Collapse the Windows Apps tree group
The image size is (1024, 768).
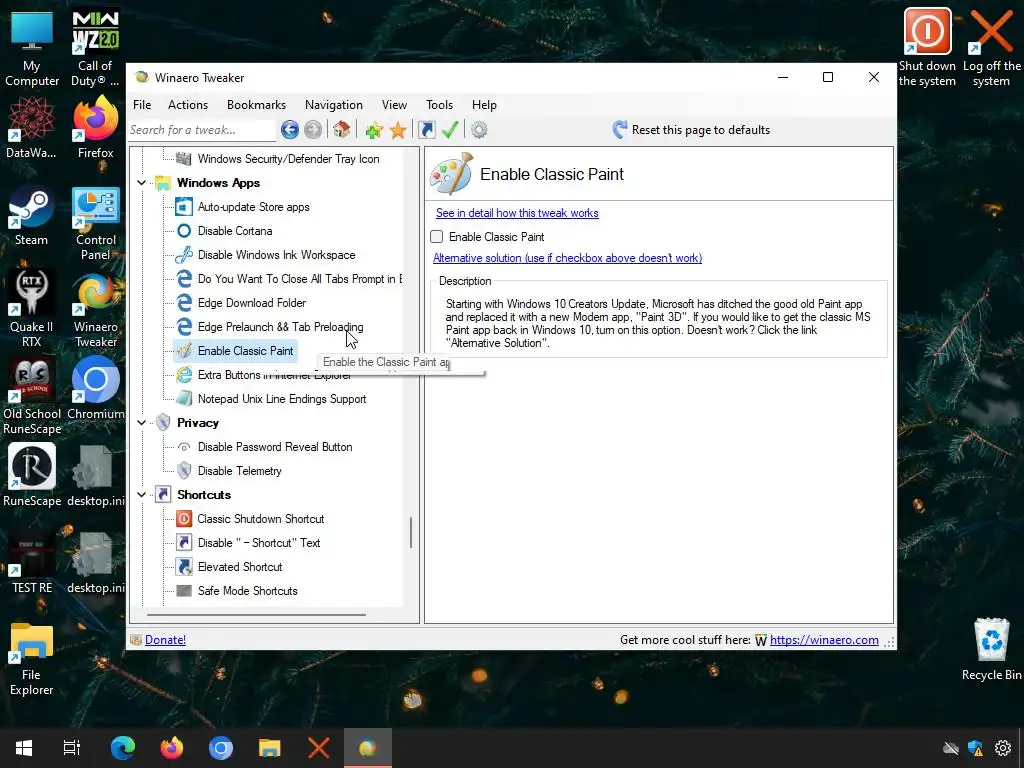tap(142, 183)
